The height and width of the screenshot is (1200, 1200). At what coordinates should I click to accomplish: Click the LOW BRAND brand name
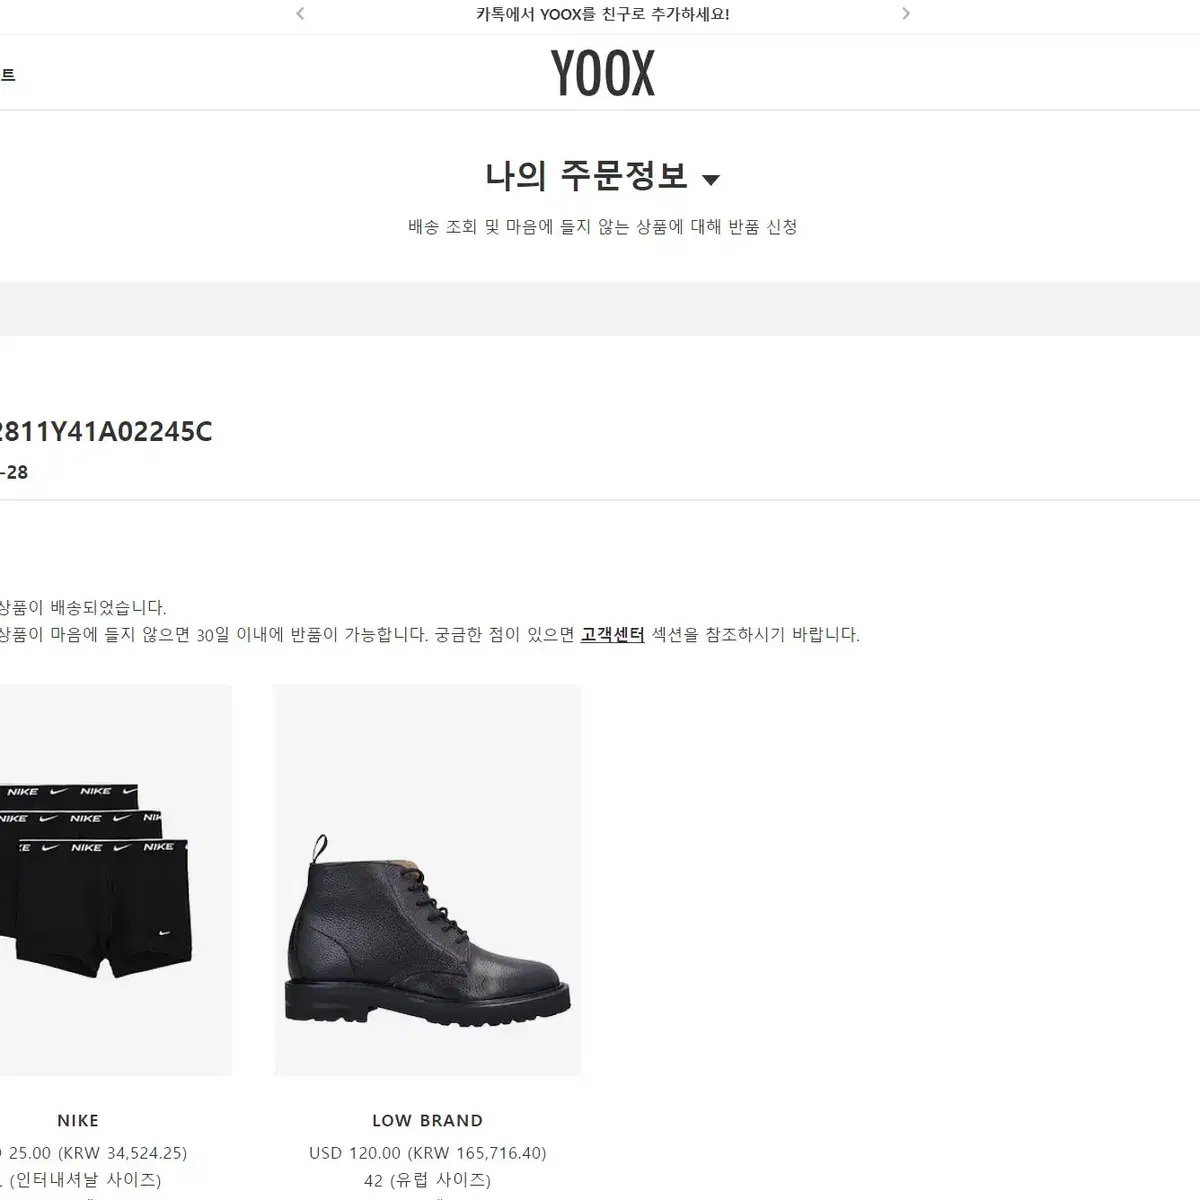pyautogui.click(x=427, y=1121)
